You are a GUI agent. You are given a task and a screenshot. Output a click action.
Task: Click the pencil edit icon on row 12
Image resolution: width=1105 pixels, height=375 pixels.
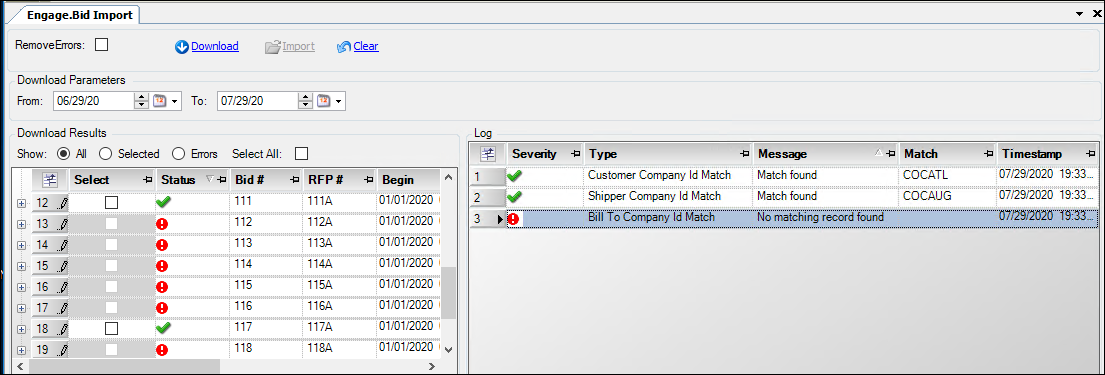62,203
